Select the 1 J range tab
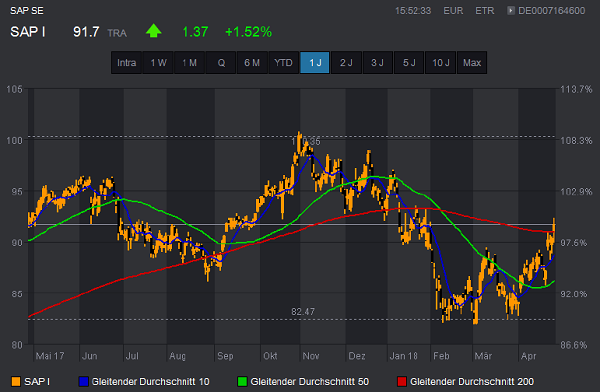The image size is (600, 392). click(315, 62)
